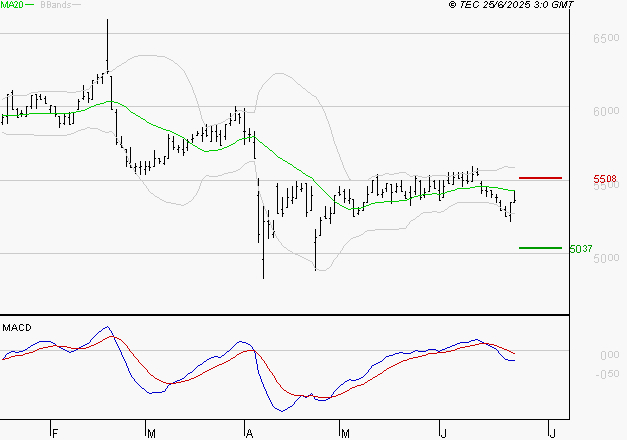Select the MACD indicator panel label
Image resolution: width=627 pixels, height=440 pixels.
pyautogui.click(x=17, y=328)
